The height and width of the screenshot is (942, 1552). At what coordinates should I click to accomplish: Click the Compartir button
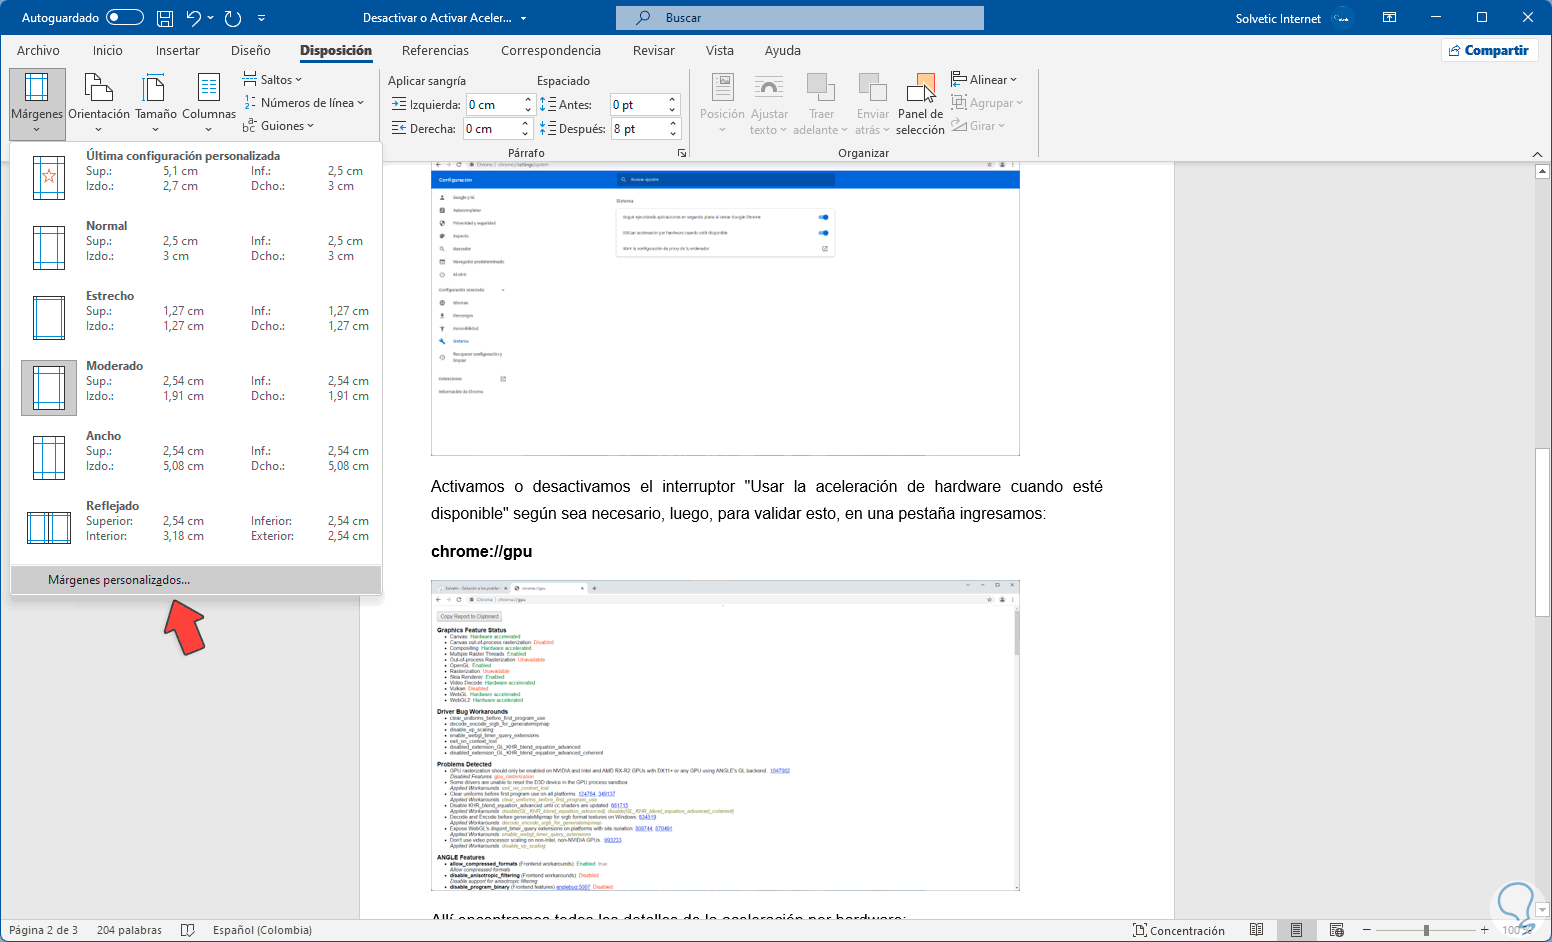coord(1487,51)
